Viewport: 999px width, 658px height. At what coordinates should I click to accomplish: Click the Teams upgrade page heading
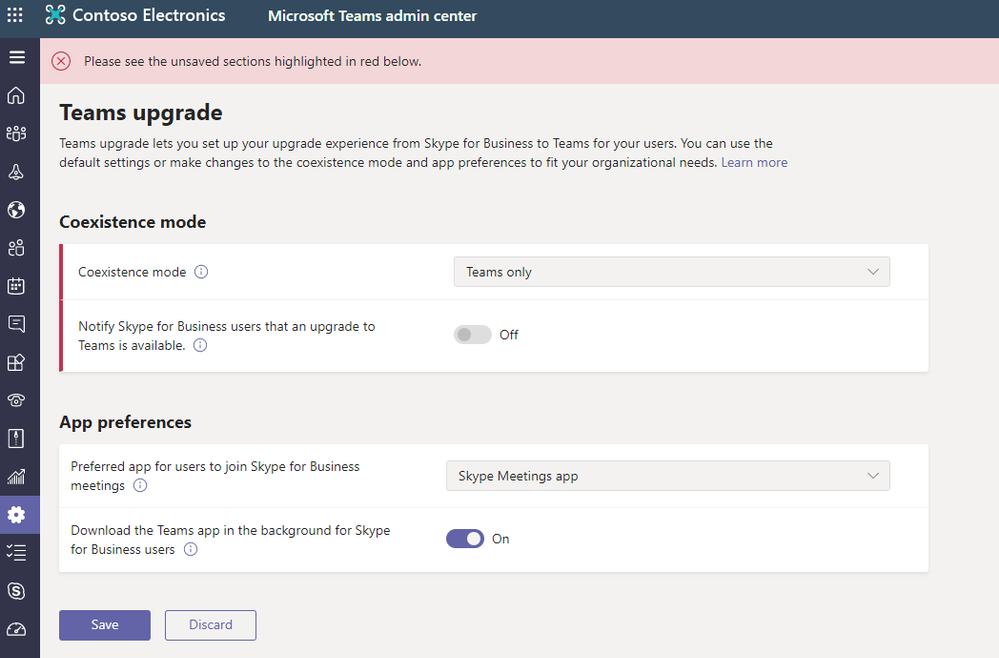(x=141, y=113)
